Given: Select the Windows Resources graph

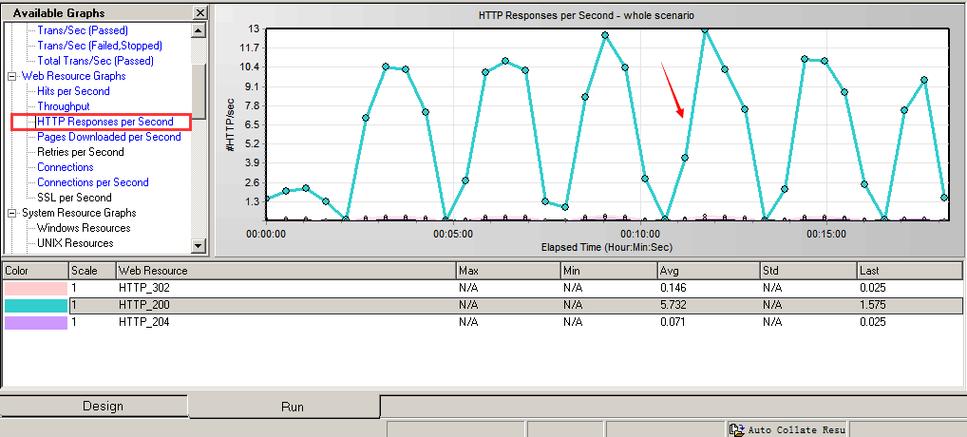Looking at the screenshot, I should [84, 228].
